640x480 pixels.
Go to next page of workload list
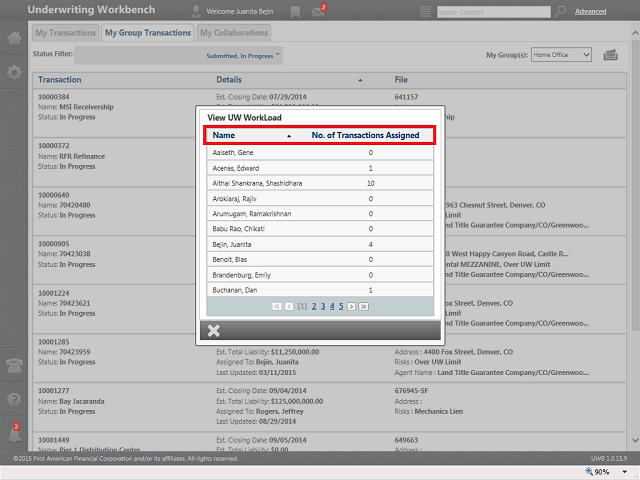pos(351,307)
